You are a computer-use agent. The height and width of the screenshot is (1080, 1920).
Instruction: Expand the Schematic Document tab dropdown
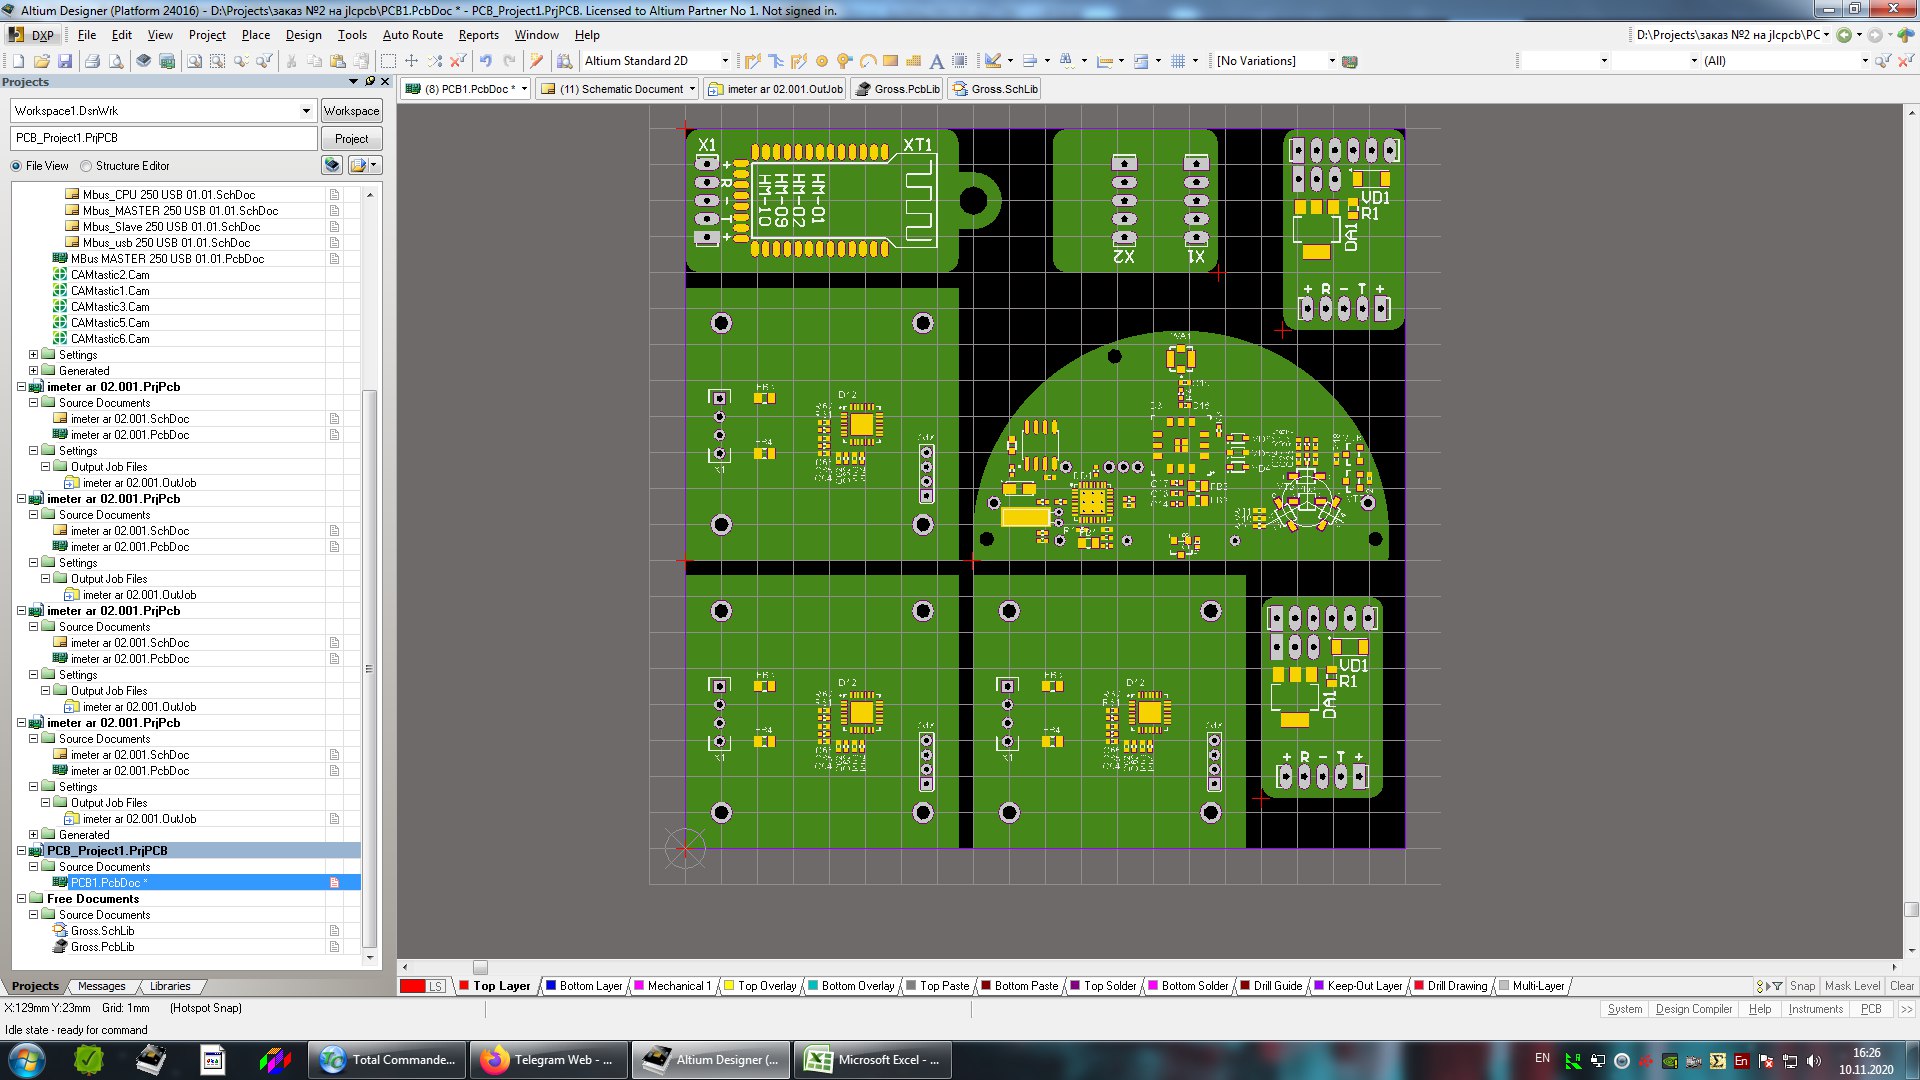[x=692, y=89]
